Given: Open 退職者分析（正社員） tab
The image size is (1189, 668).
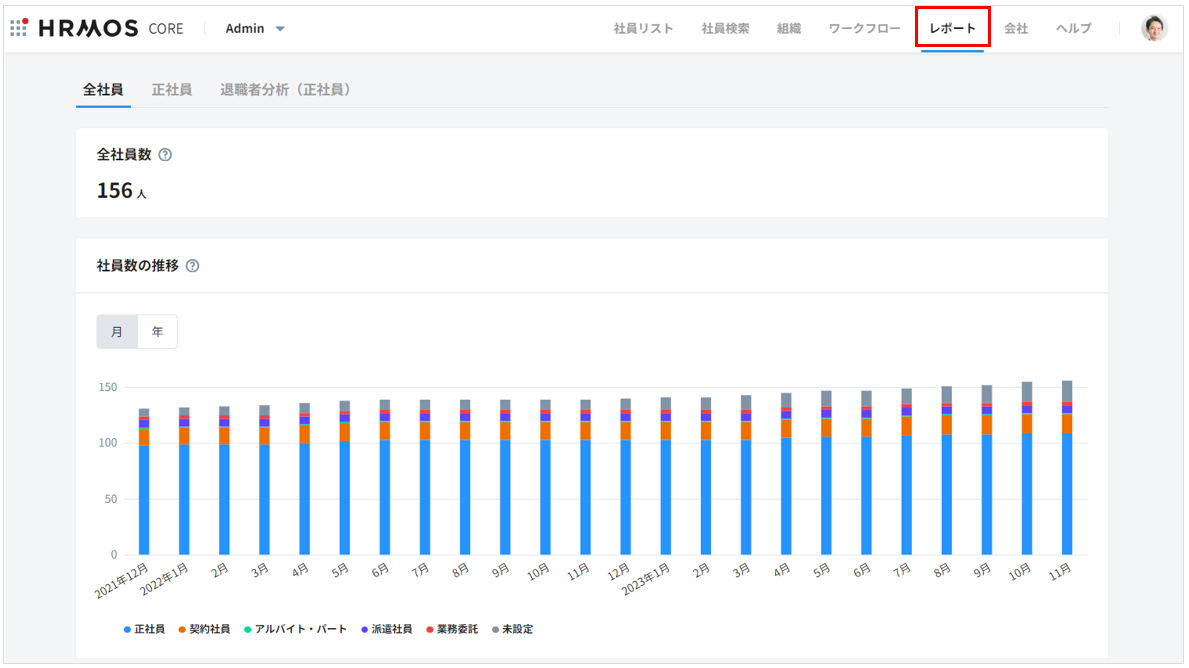Looking at the screenshot, I should tap(287, 90).
